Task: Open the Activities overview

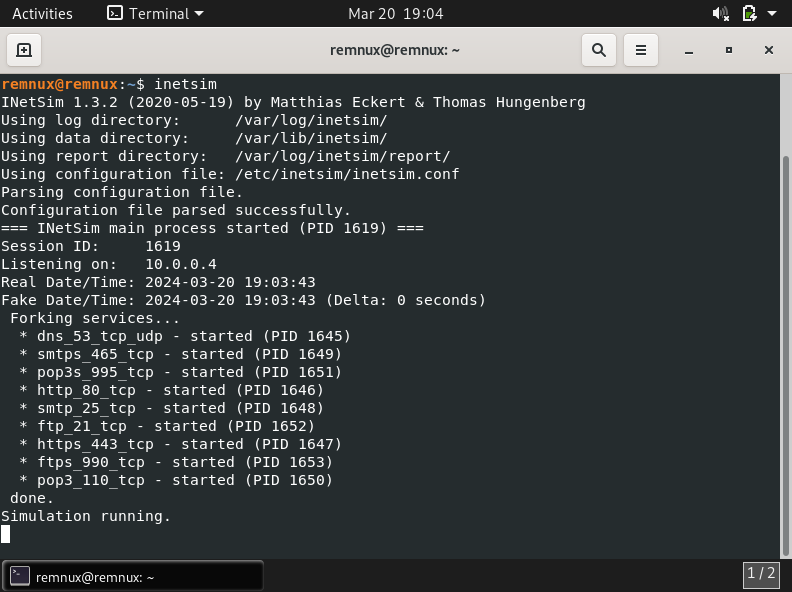Action: coord(42,14)
